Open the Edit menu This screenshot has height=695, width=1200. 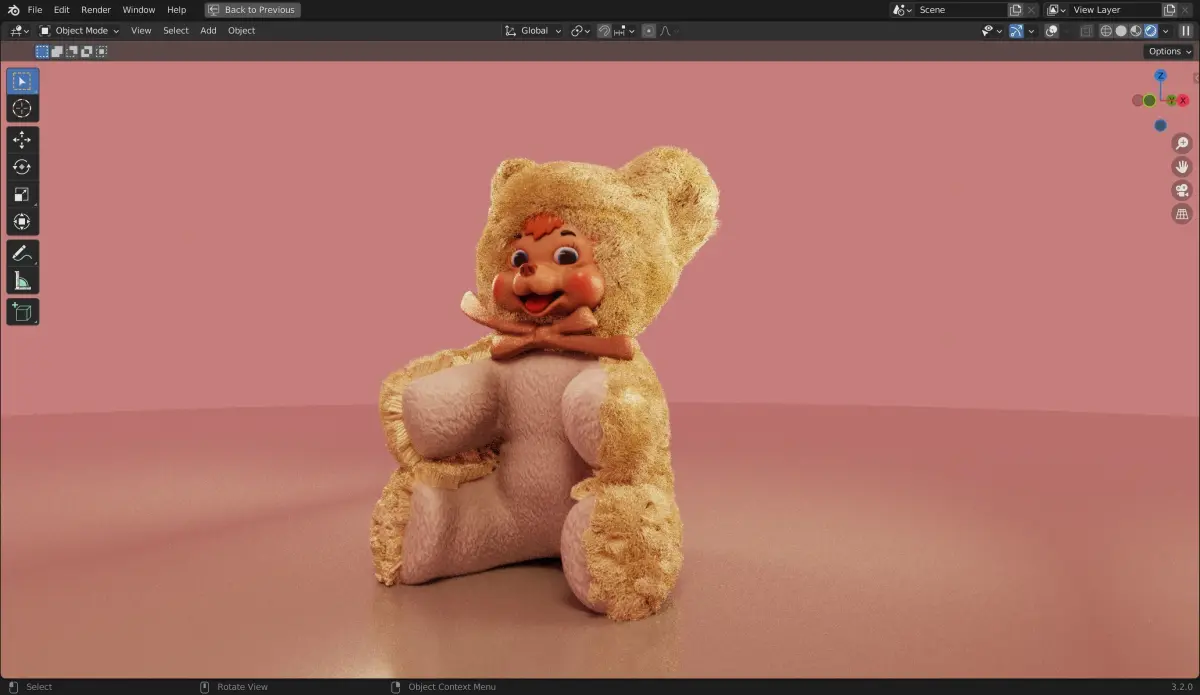[x=62, y=10]
